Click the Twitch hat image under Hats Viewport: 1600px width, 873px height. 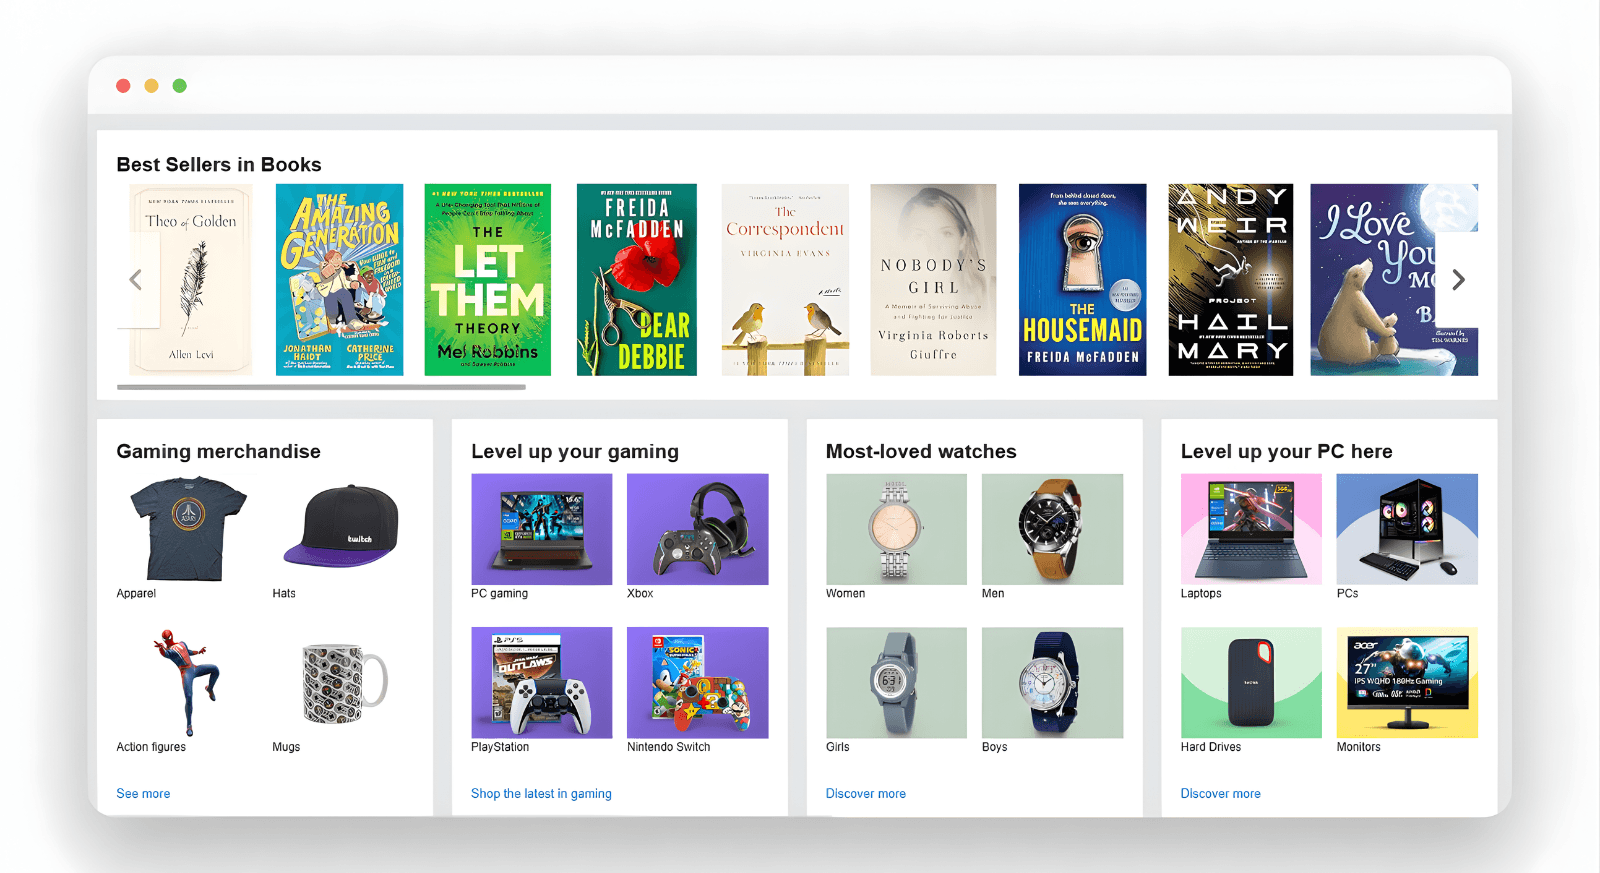click(x=341, y=527)
